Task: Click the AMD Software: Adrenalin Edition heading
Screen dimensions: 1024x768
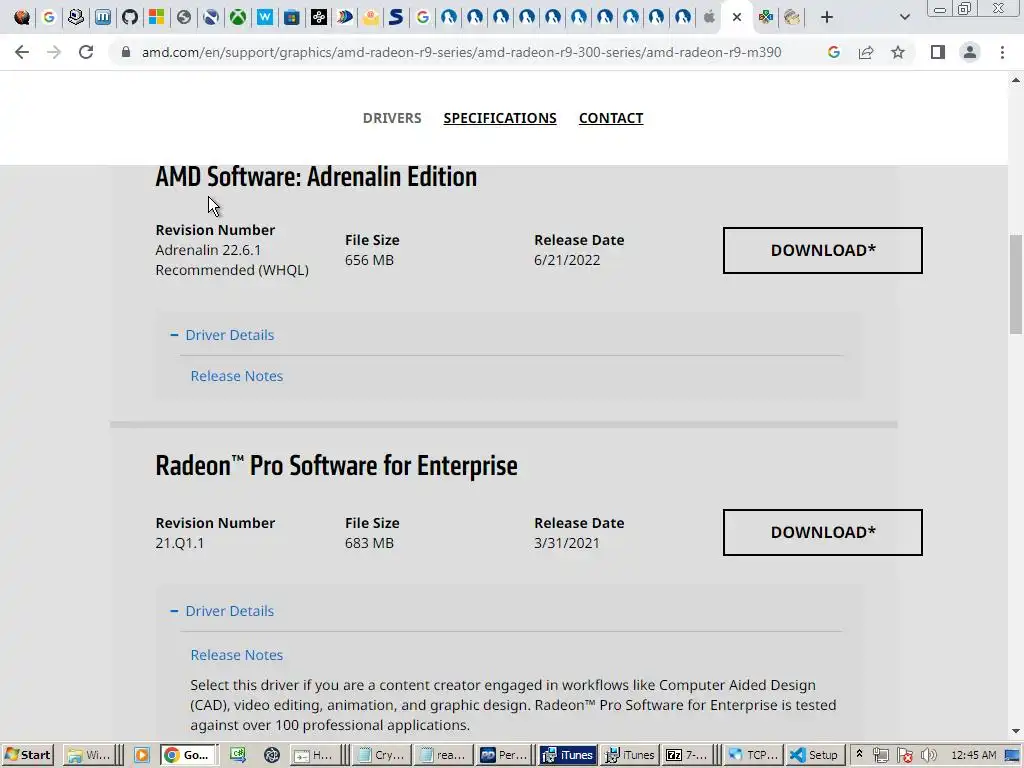Action: [x=316, y=177]
